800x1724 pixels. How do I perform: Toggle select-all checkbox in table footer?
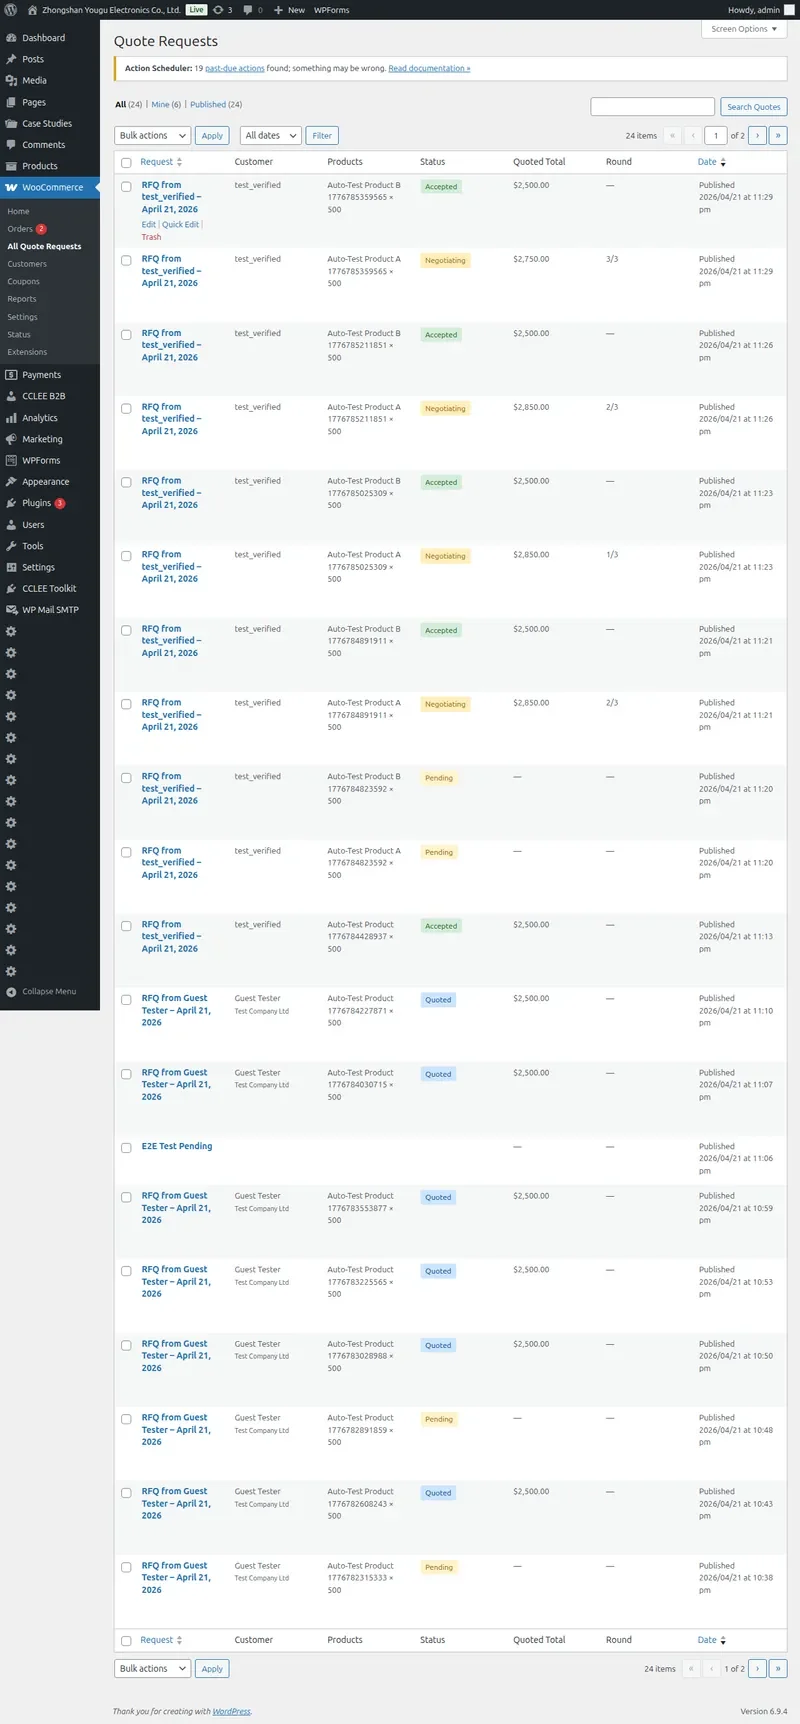tap(126, 1641)
